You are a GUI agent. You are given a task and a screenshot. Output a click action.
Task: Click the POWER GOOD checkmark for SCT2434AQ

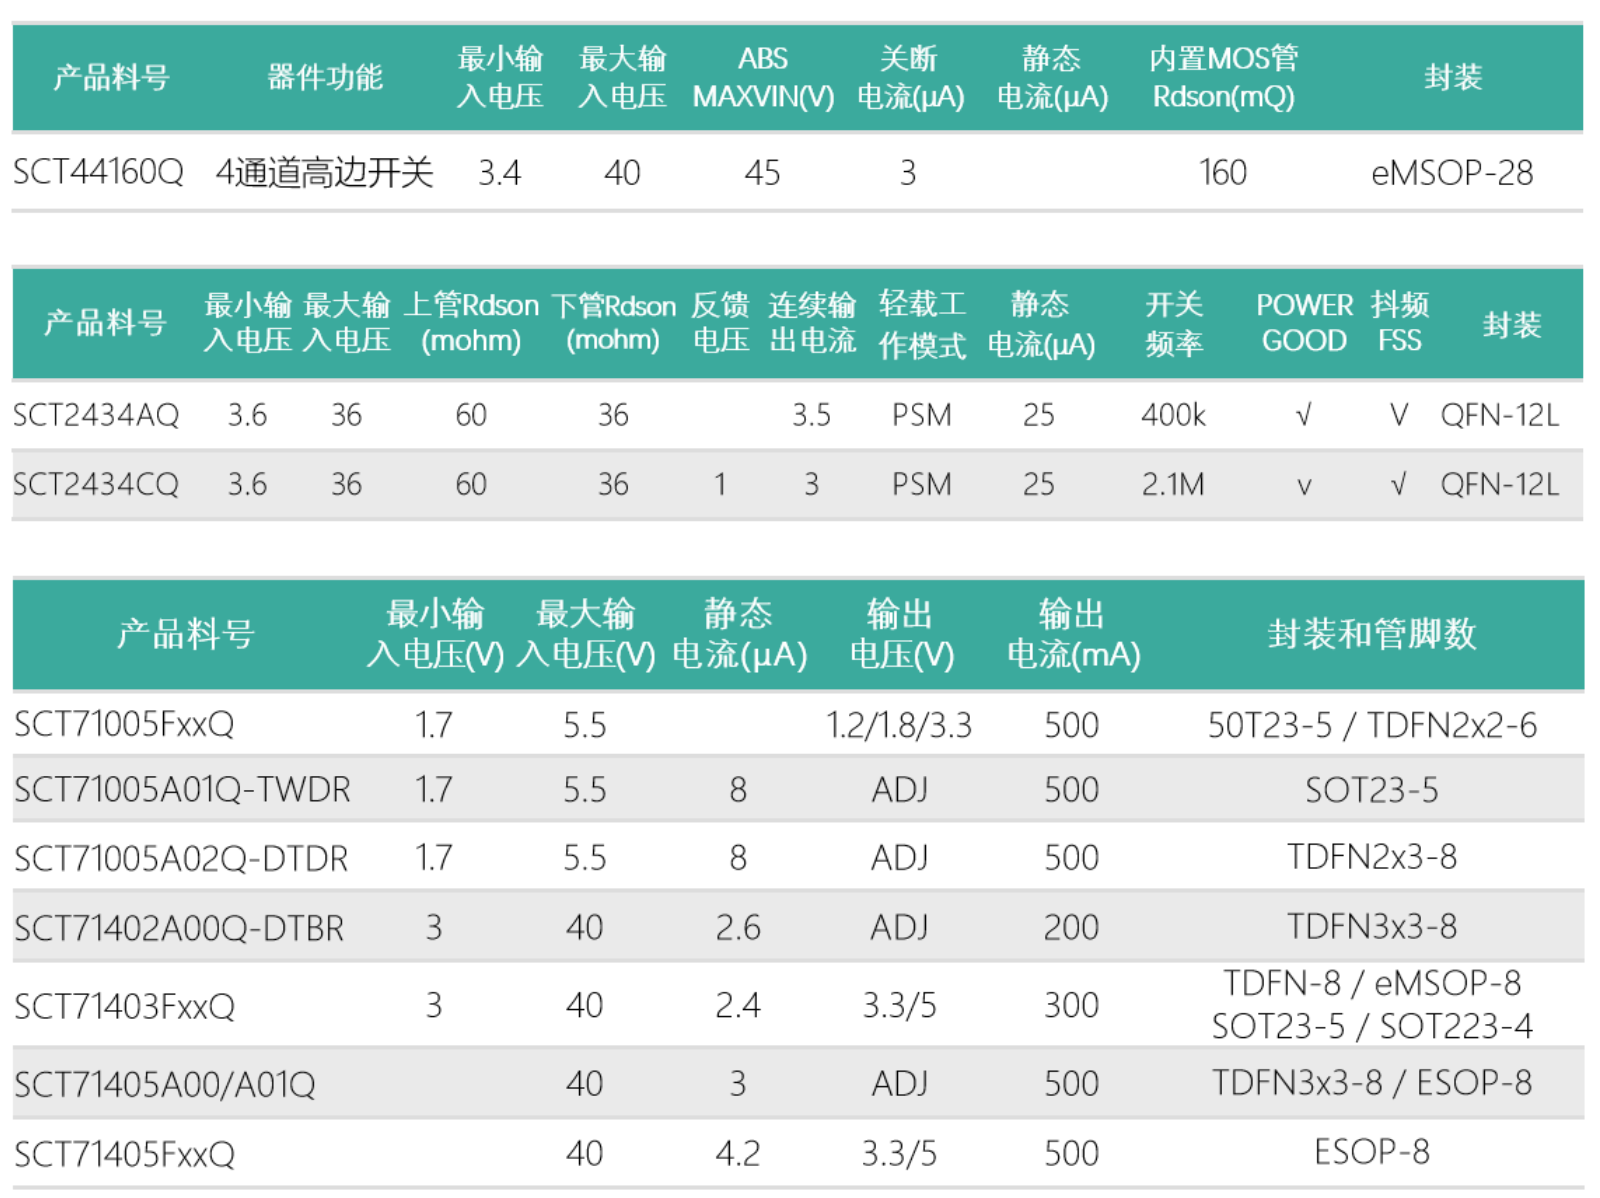point(1303,414)
